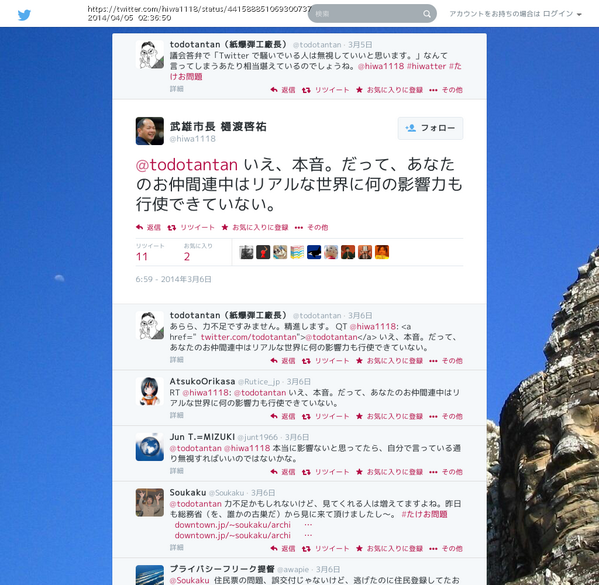The width and height of the screenshot is (599, 585).
Task: Click @hiwa1118 handle under the mayor's name
Action: tap(193, 139)
